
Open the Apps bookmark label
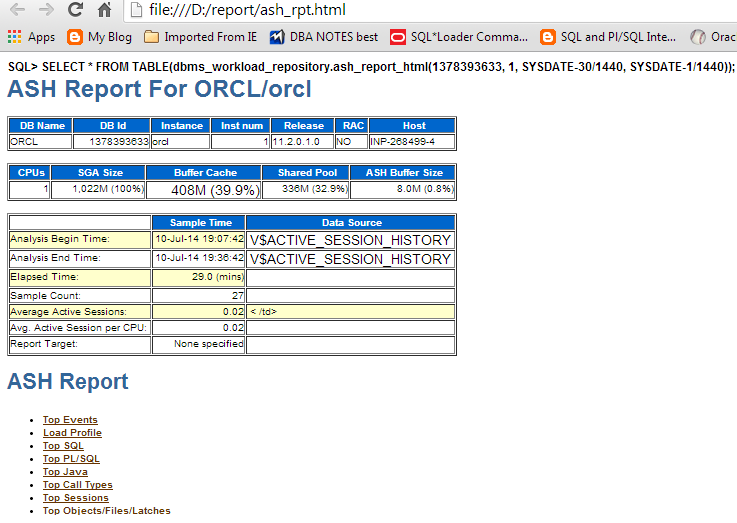point(41,37)
